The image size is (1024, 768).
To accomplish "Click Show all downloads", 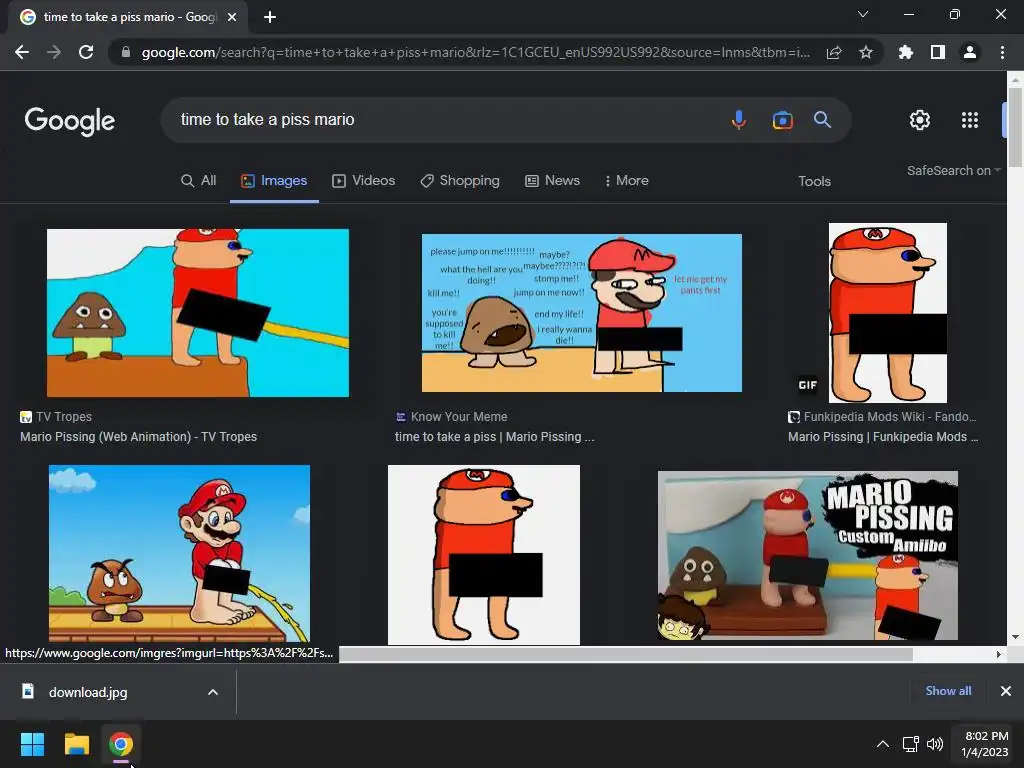I will [x=948, y=691].
